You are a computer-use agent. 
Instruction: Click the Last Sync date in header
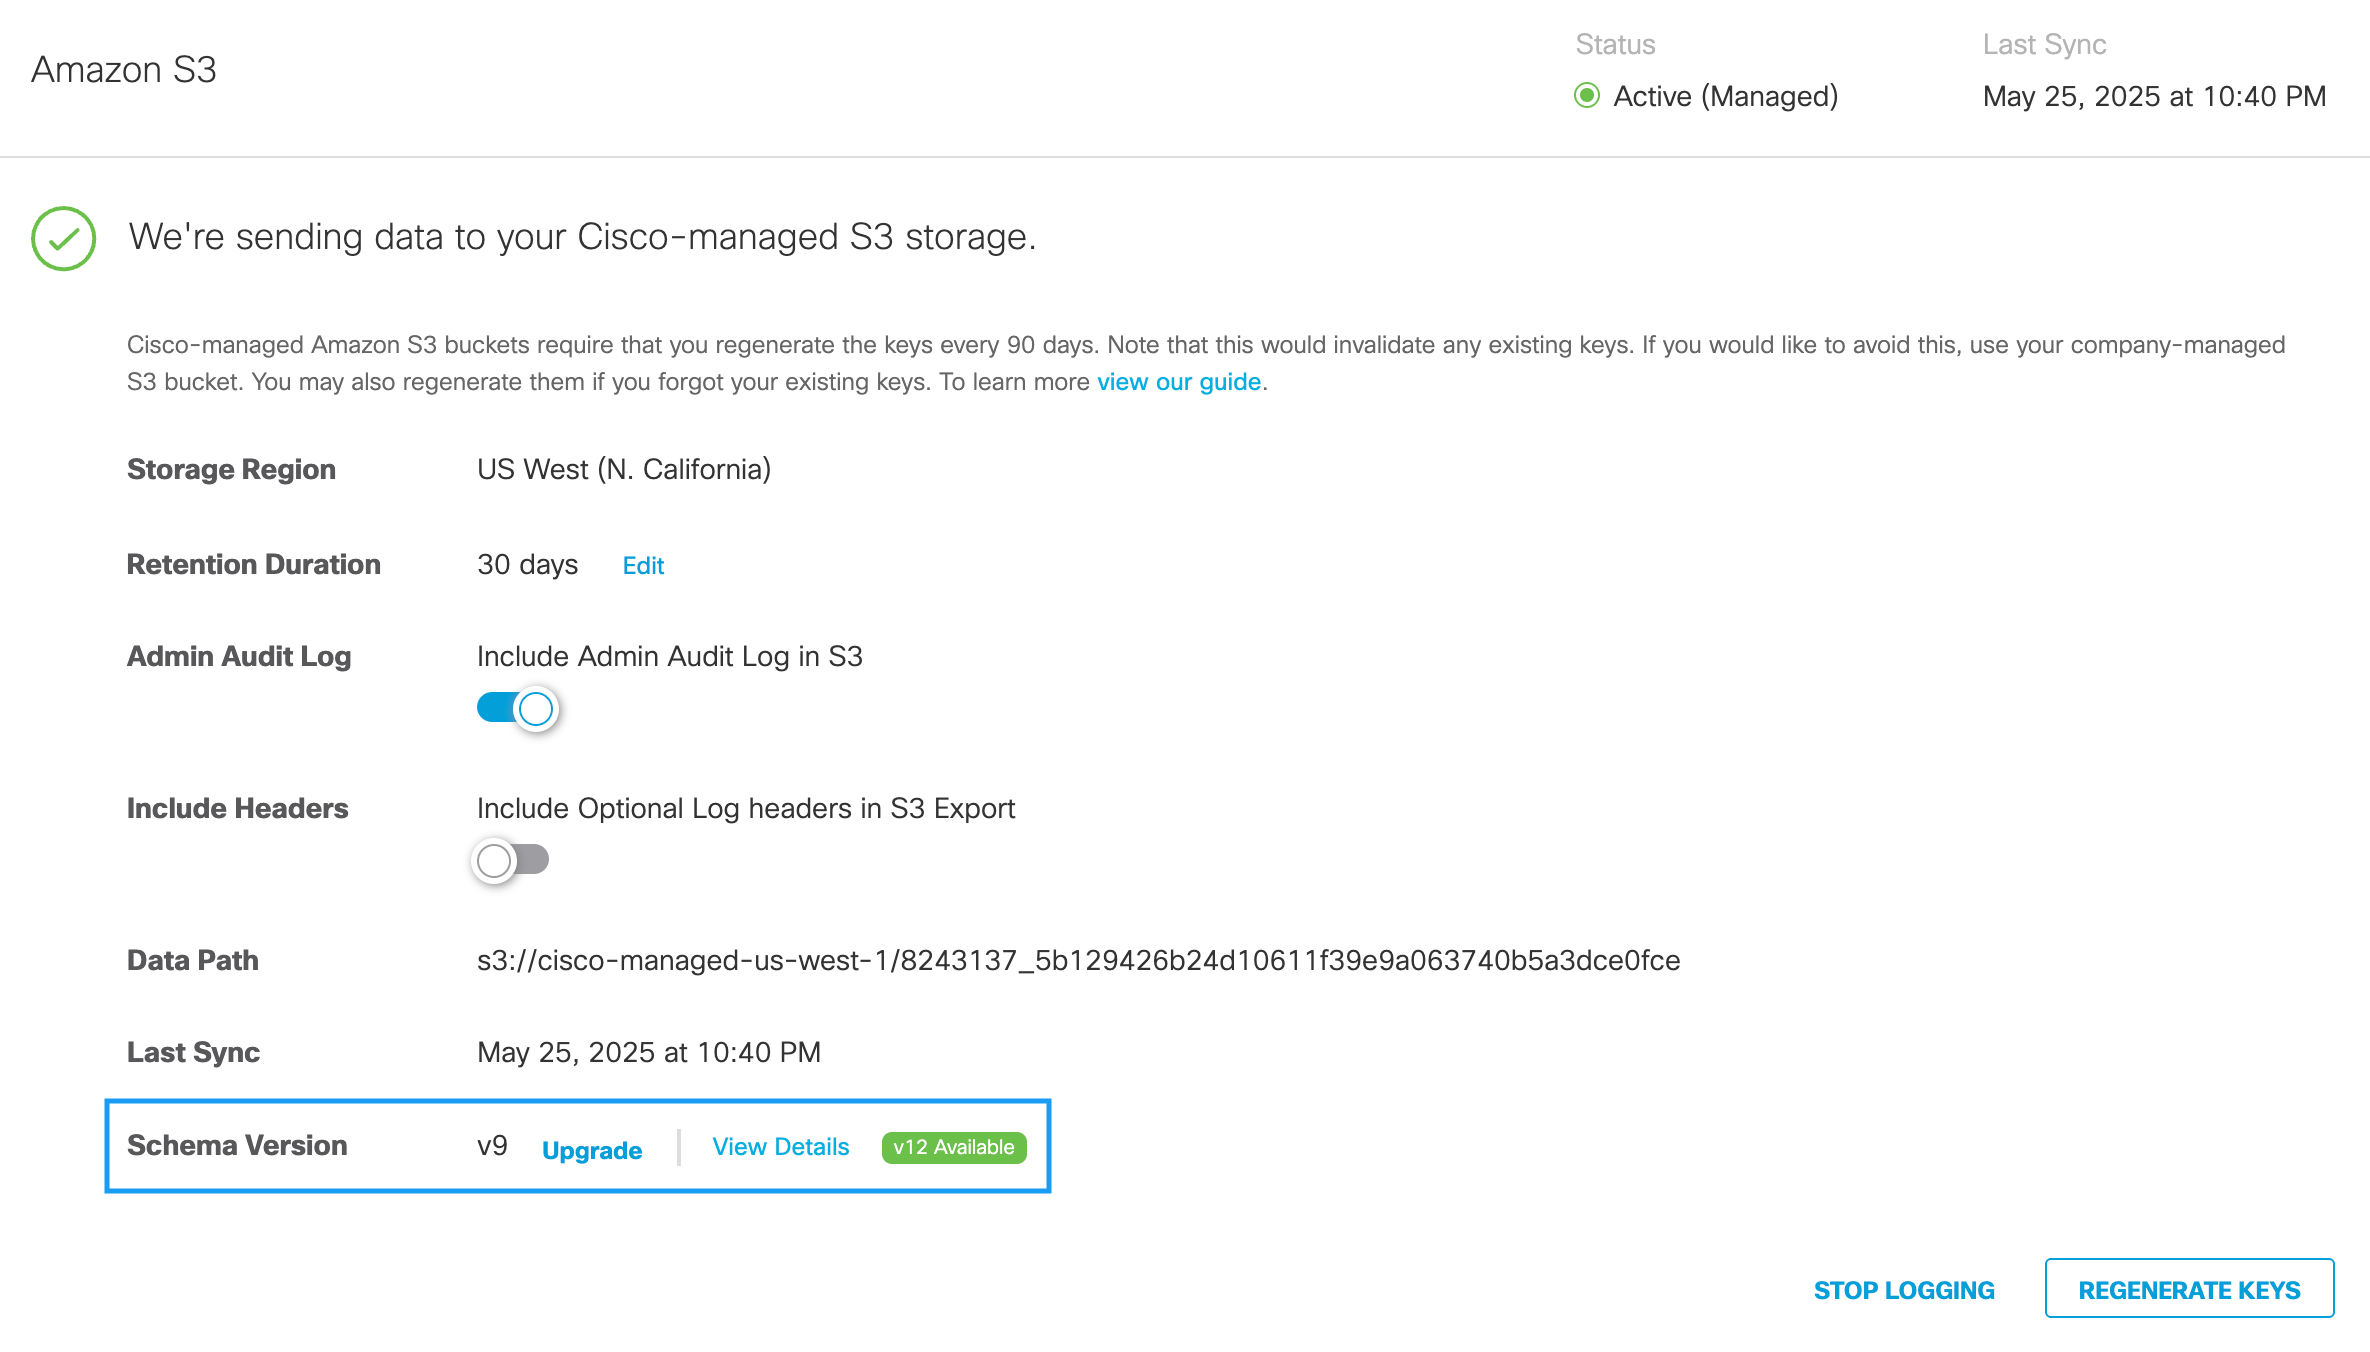click(x=2154, y=96)
